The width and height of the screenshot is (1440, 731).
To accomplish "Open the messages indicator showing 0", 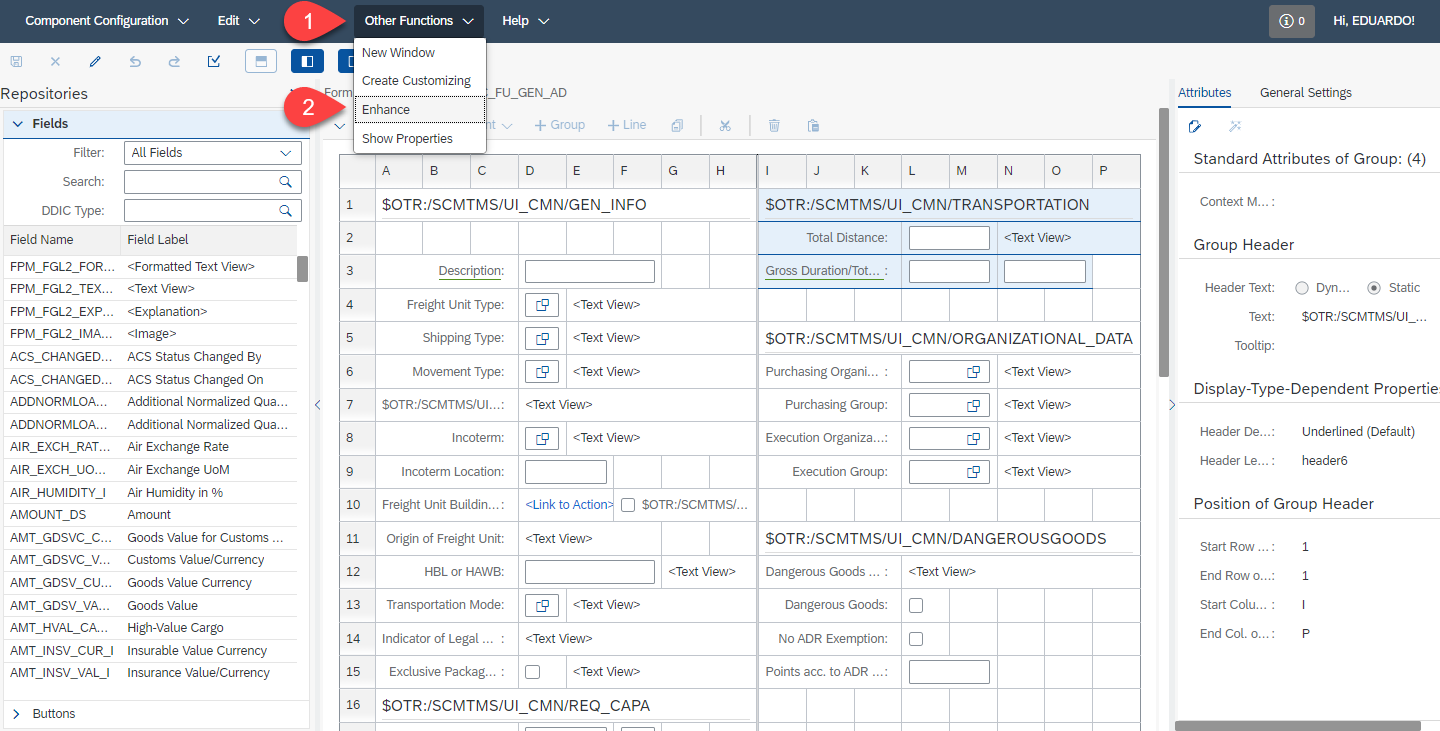I will 1292,21.
